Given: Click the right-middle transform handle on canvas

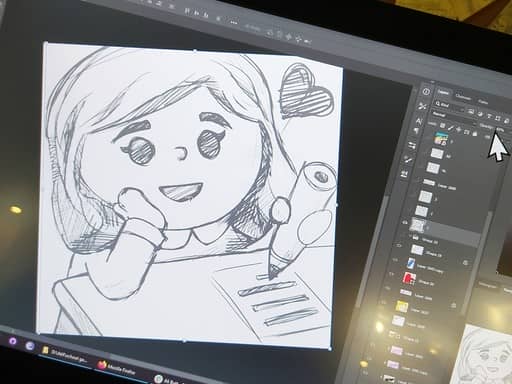Looking at the screenshot, I should (337, 205).
